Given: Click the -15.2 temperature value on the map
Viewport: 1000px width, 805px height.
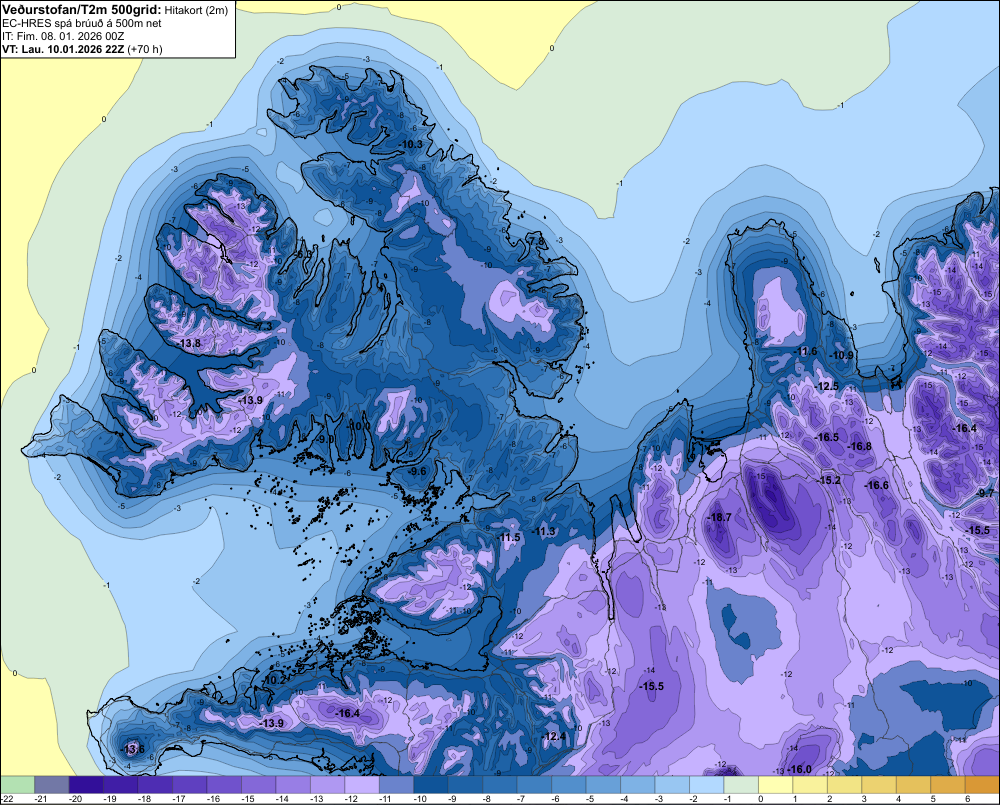Looking at the screenshot, I should [828, 480].
